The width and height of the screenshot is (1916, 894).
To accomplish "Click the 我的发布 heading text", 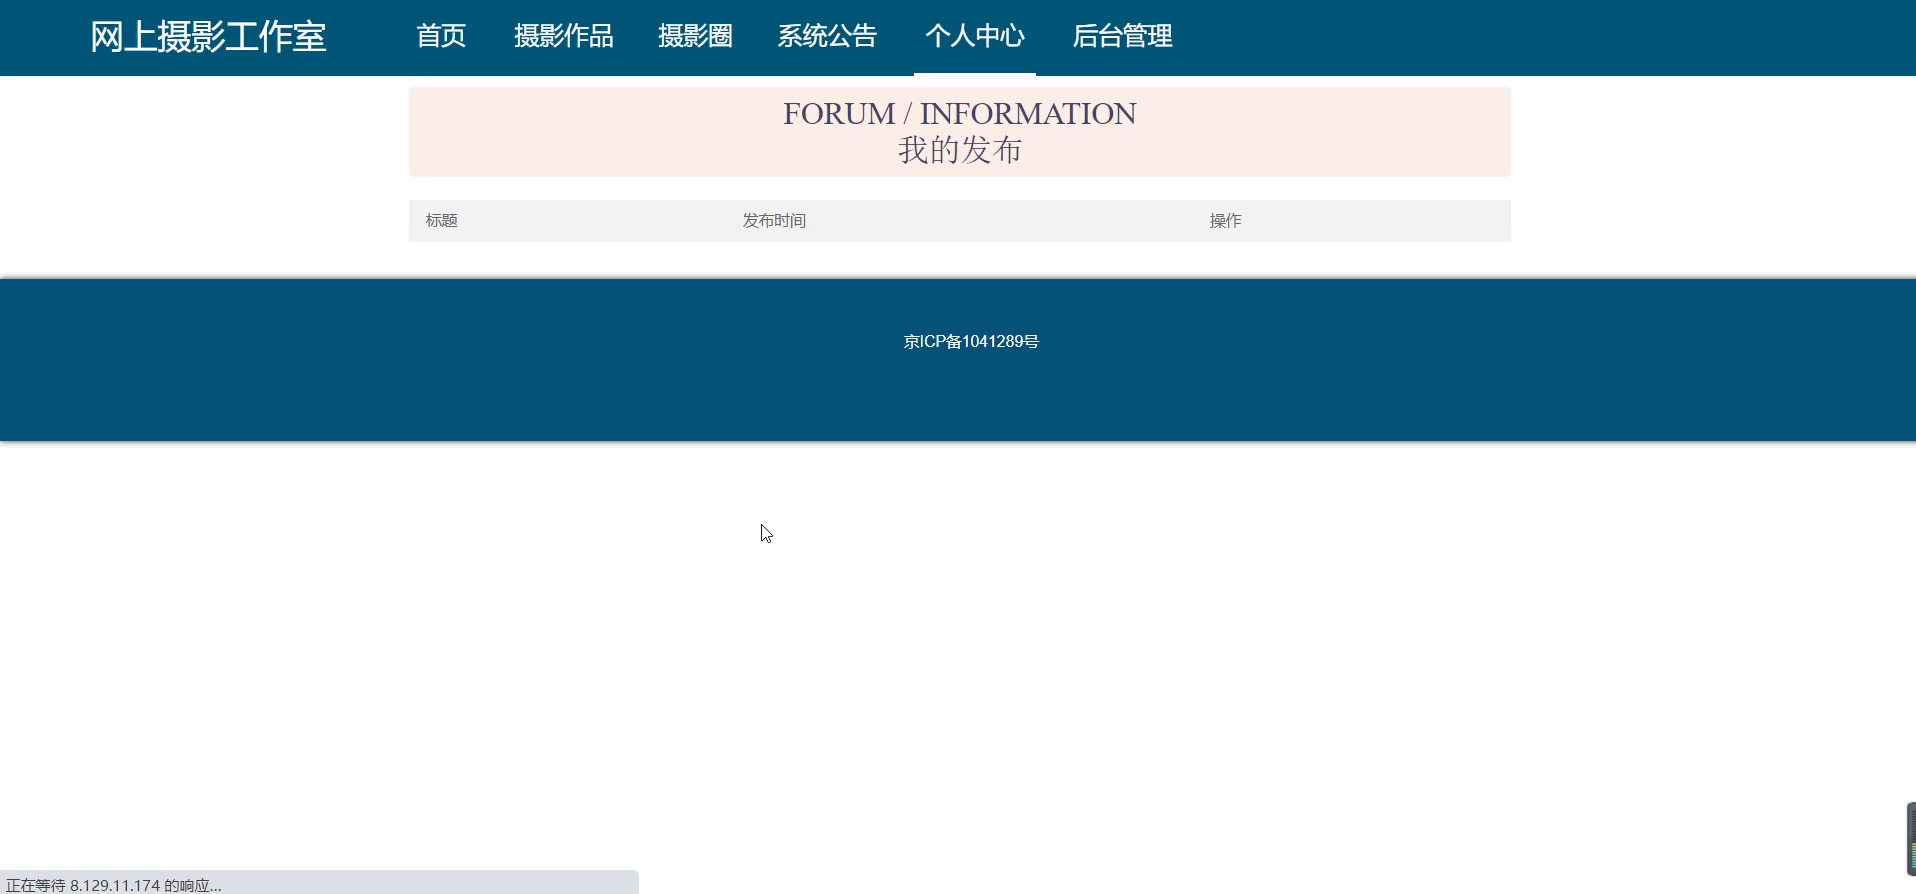I will pyautogui.click(x=960, y=150).
